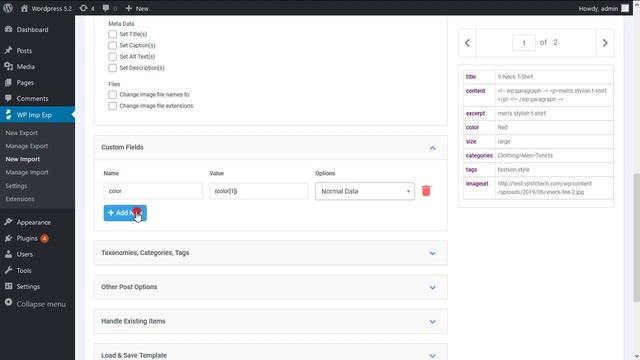Click the Media sidebar icon
This screenshot has width=640, height=360.
(x=9, y=66)
